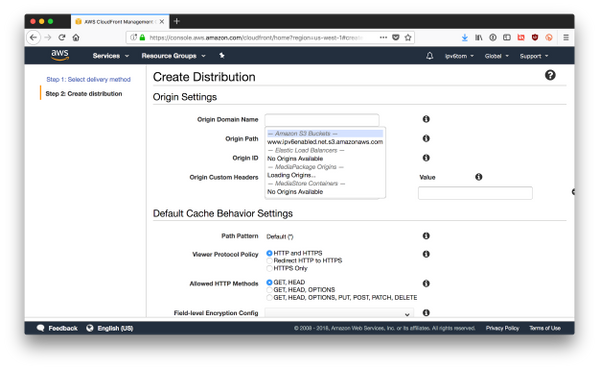This screenshot has height=369, width=599.
Task: Show info for Origin Path
Action: pos(426,138)
